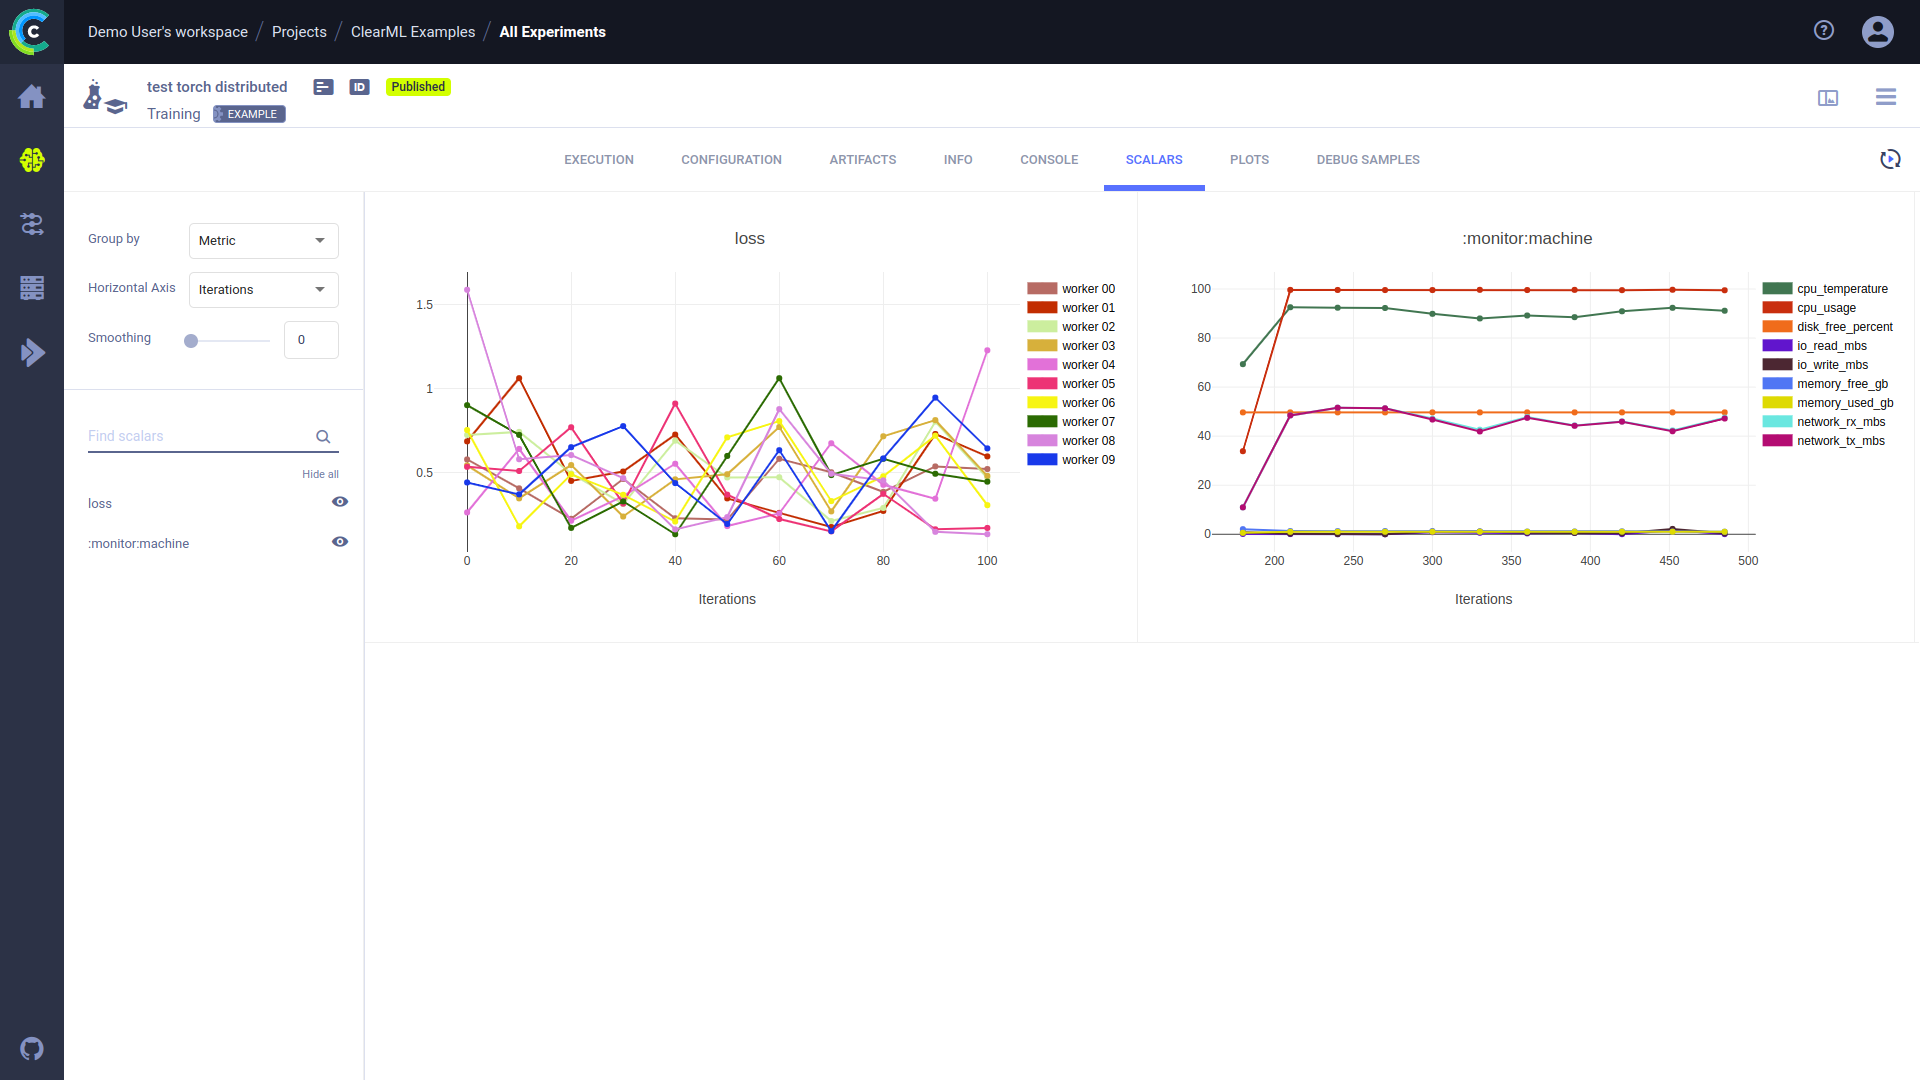Switch to the Artifacts tab
The image size is (1920, 1080).
863,160
